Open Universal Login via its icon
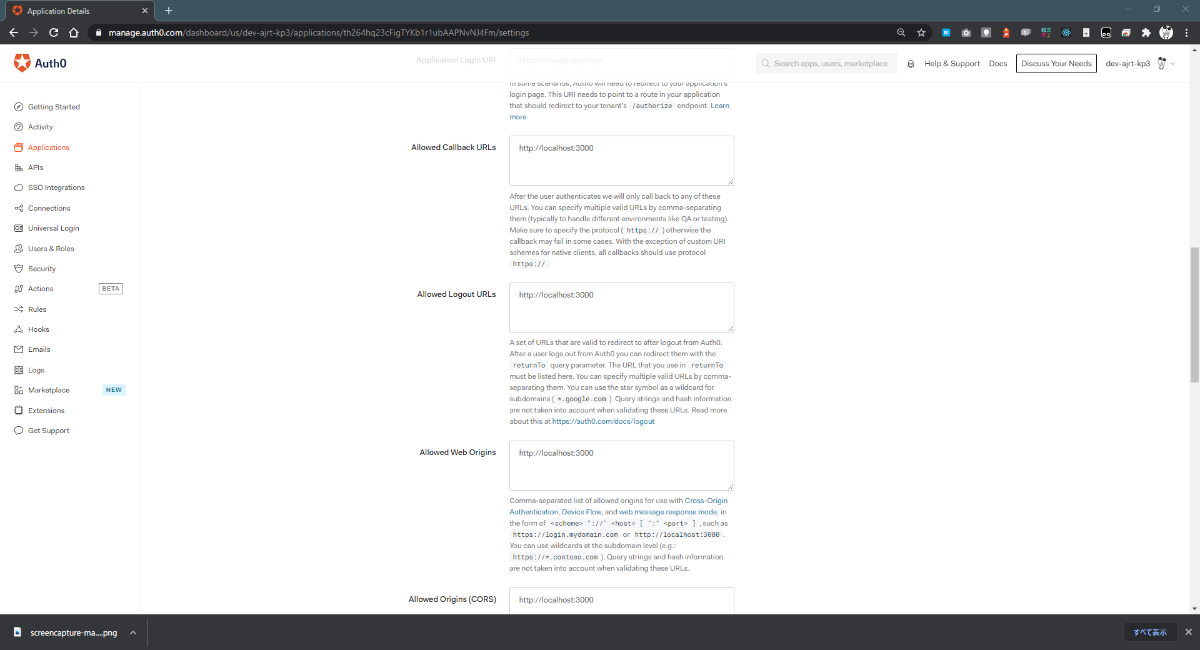This screenshot has width=1200, height=650. (19, 228)
